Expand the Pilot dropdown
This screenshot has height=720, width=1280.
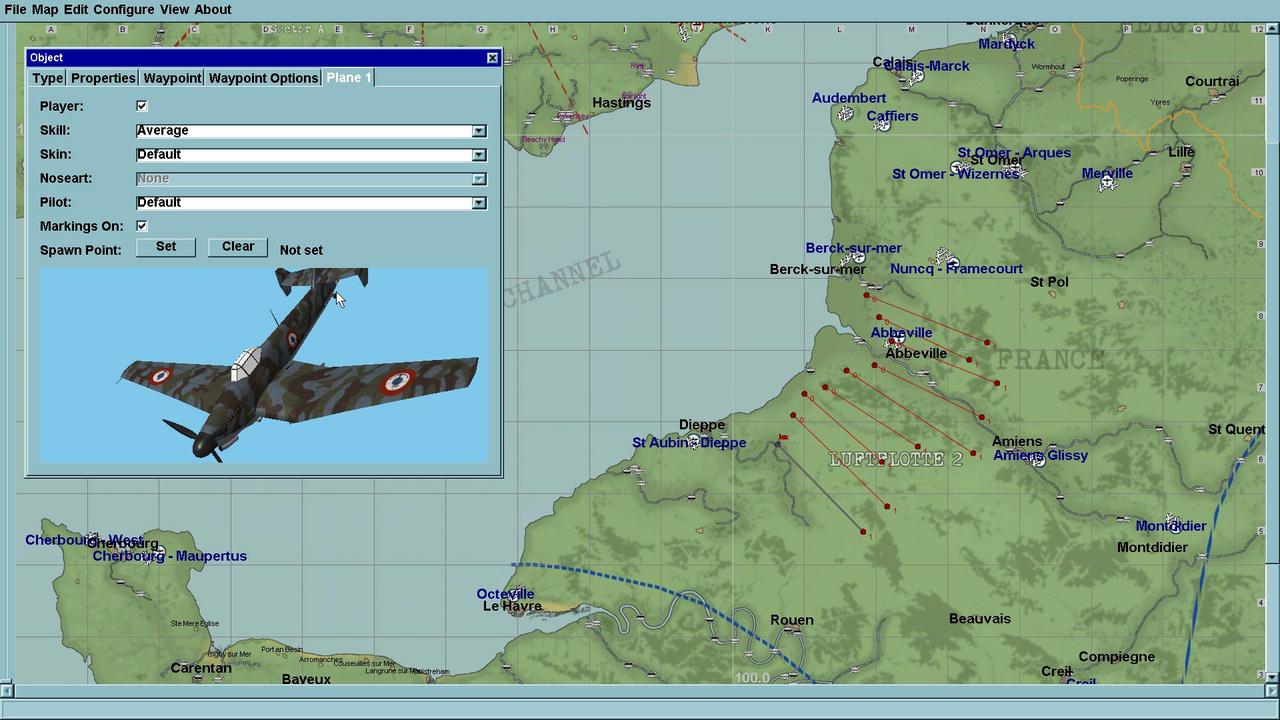[479, 203]
